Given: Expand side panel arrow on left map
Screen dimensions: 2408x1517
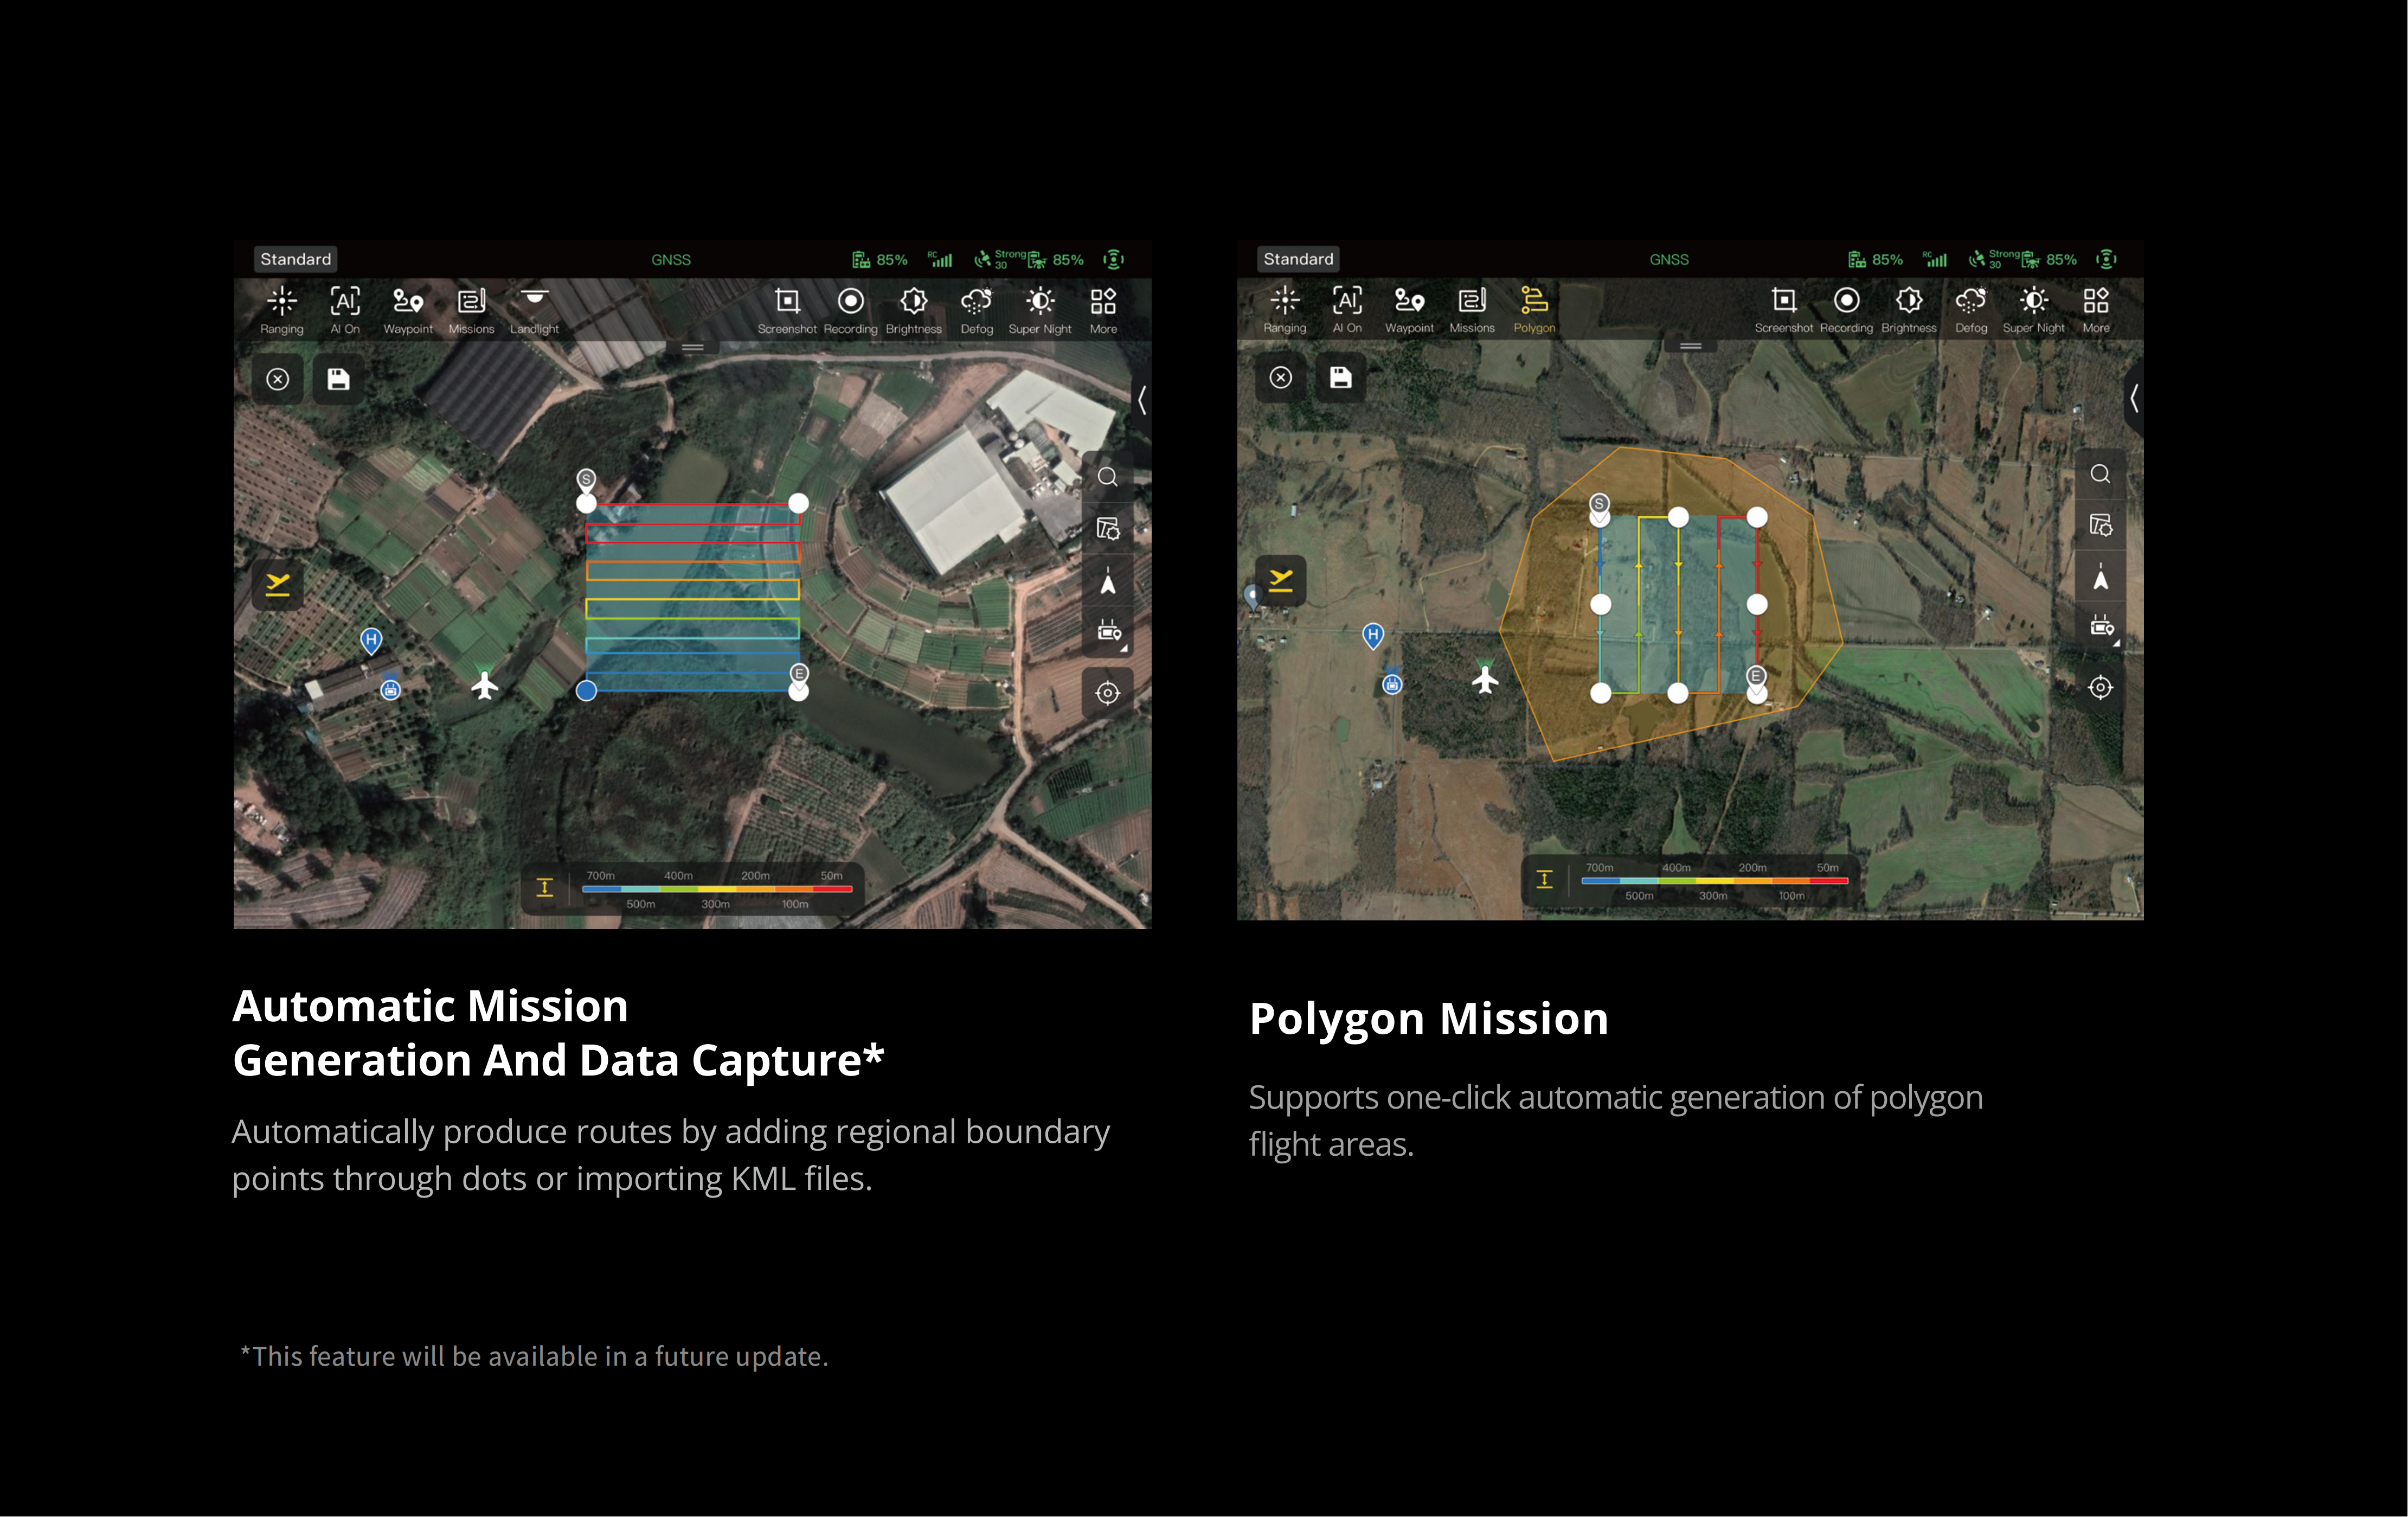Looking at the screenshot, I should coord(1142,400).
